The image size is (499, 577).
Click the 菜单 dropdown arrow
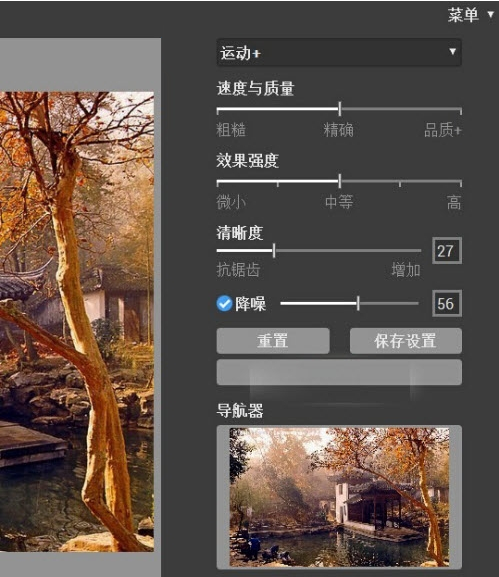tap(491, 15)
